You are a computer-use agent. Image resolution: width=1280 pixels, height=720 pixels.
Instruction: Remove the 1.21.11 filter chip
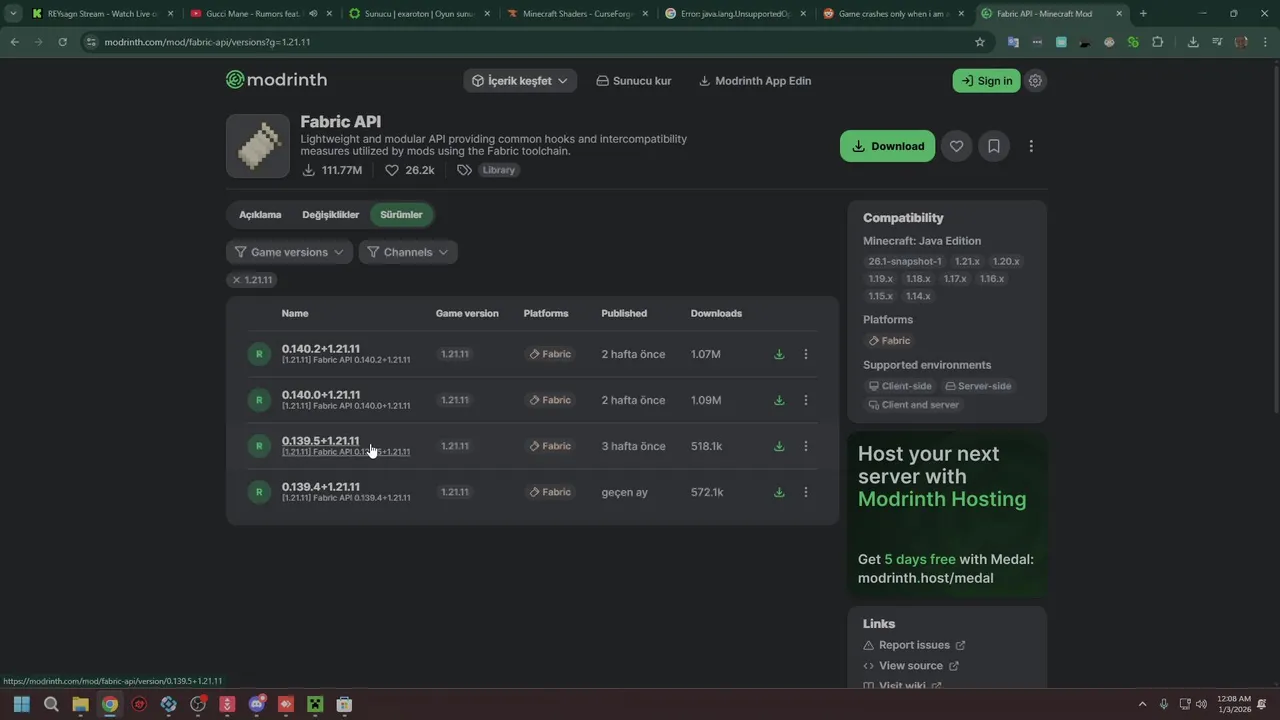tap(252, 280)
